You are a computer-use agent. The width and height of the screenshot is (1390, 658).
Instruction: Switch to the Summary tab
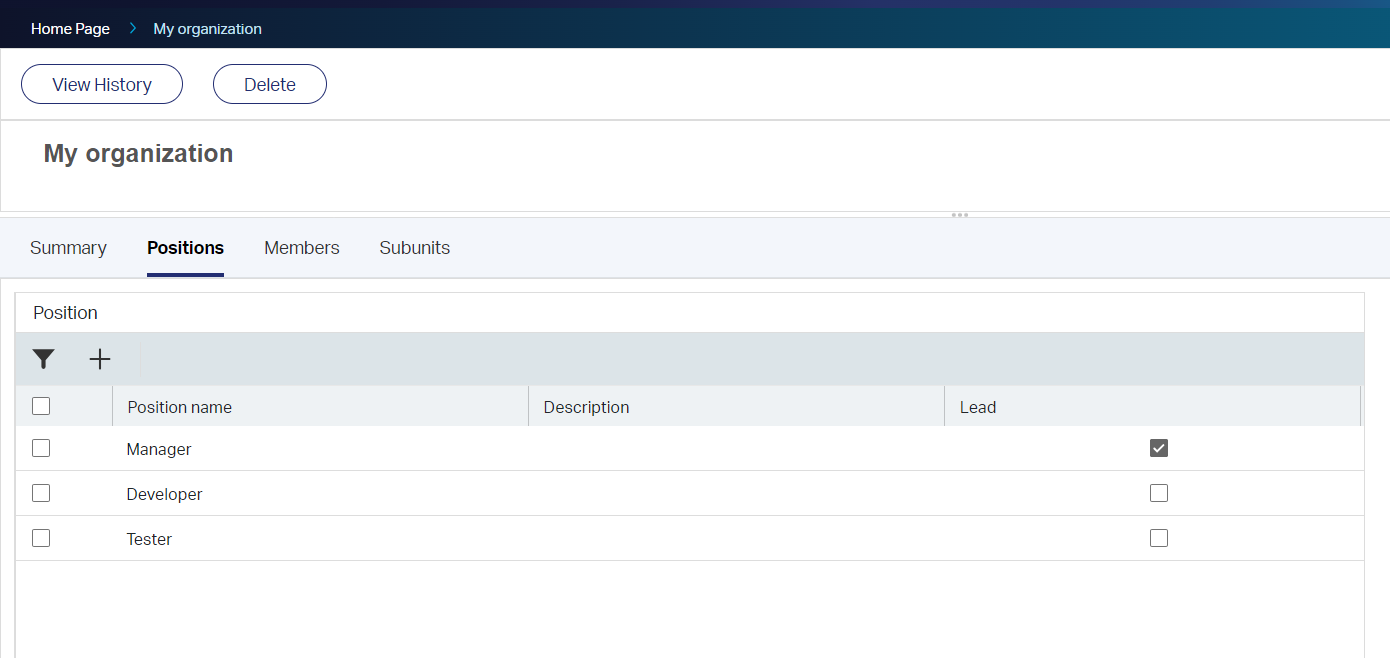tap(67, 247)
